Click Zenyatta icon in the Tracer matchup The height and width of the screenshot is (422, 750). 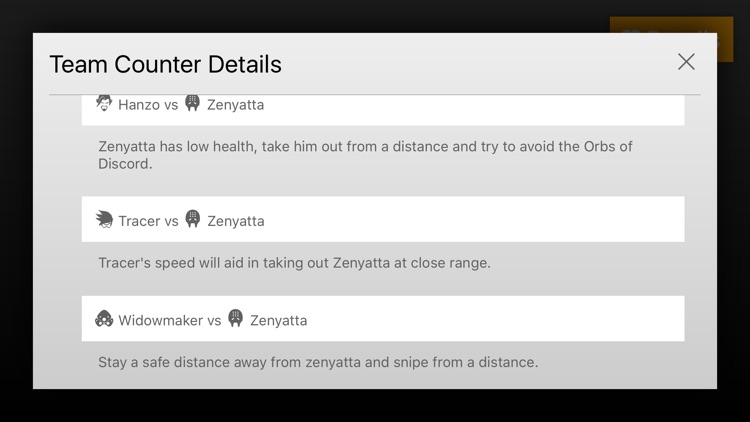tap(193, 220)
